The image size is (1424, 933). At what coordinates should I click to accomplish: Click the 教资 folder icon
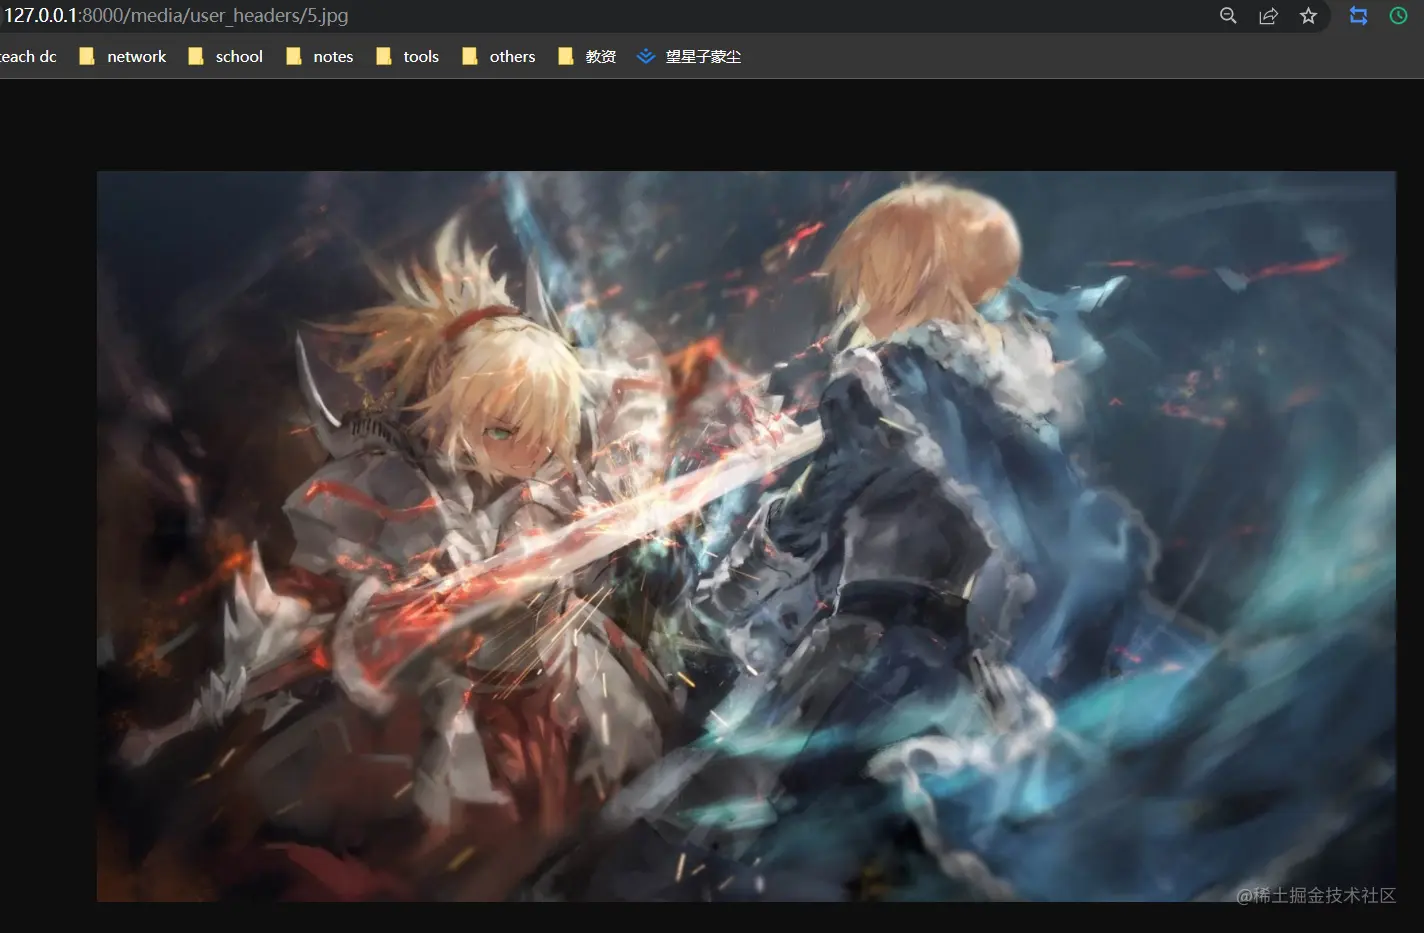click(x=566, y=57)
